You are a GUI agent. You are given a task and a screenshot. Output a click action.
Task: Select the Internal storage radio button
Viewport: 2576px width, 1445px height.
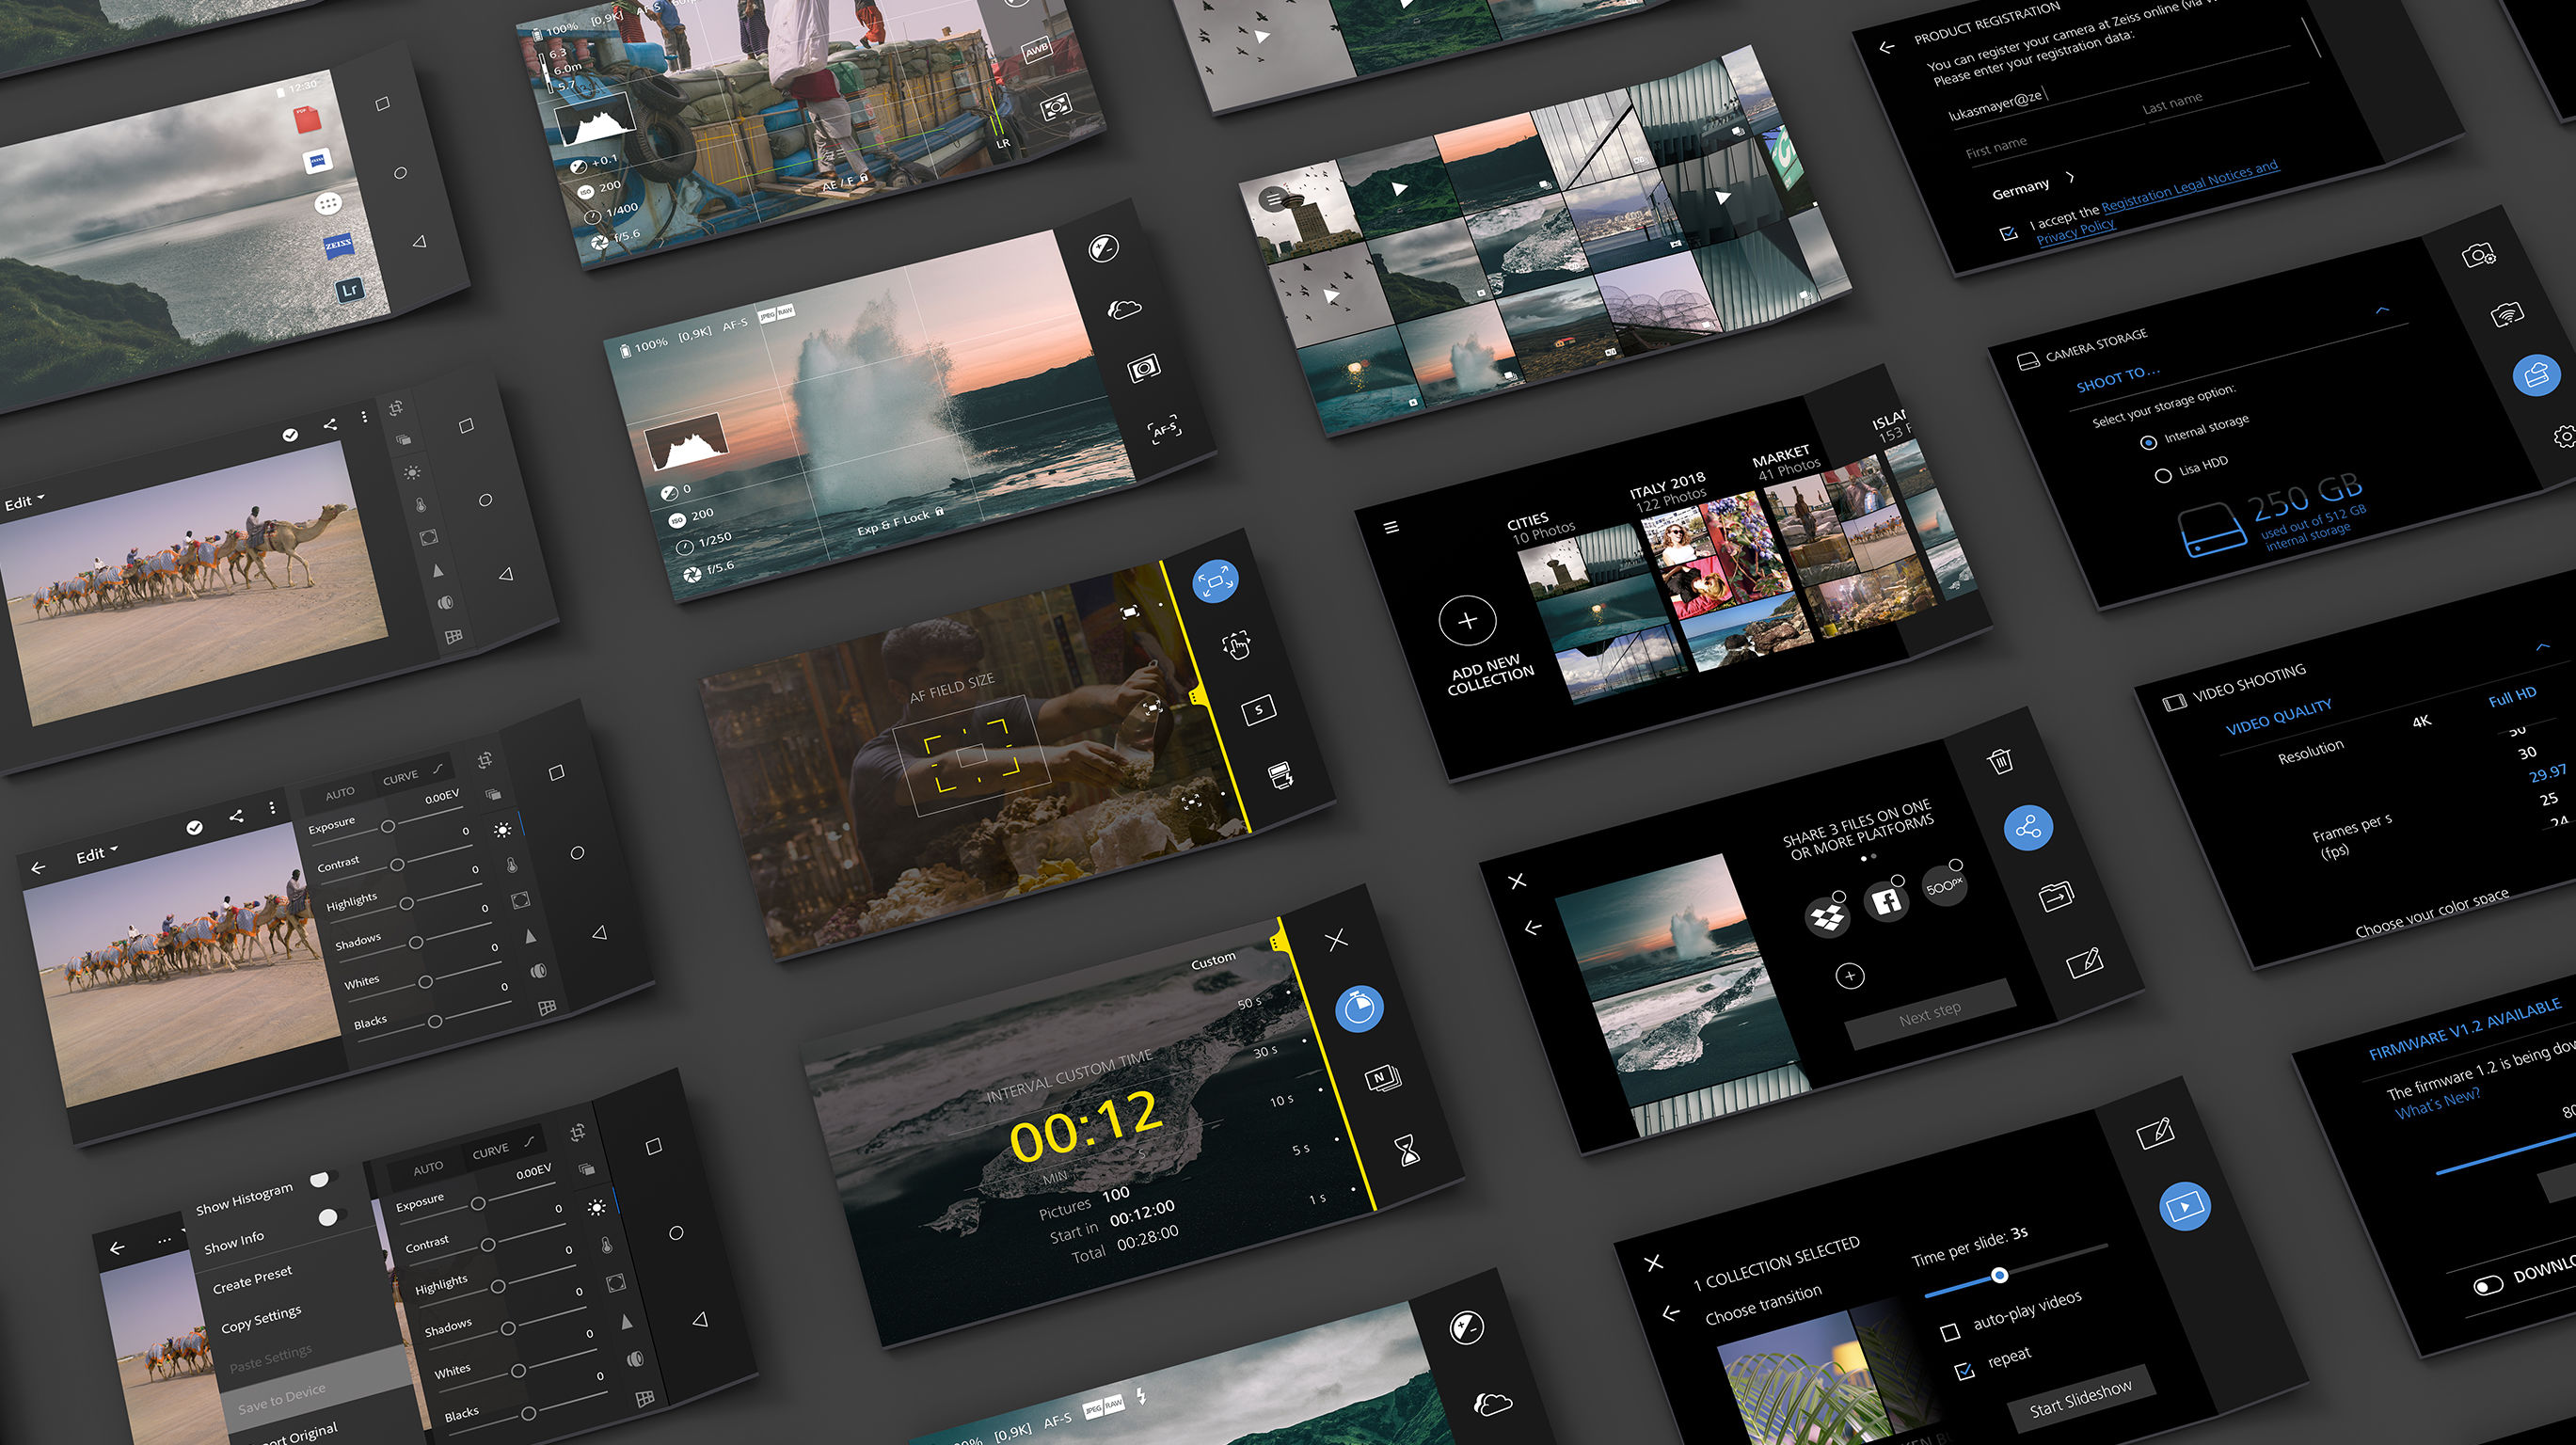click(2148, 442)
